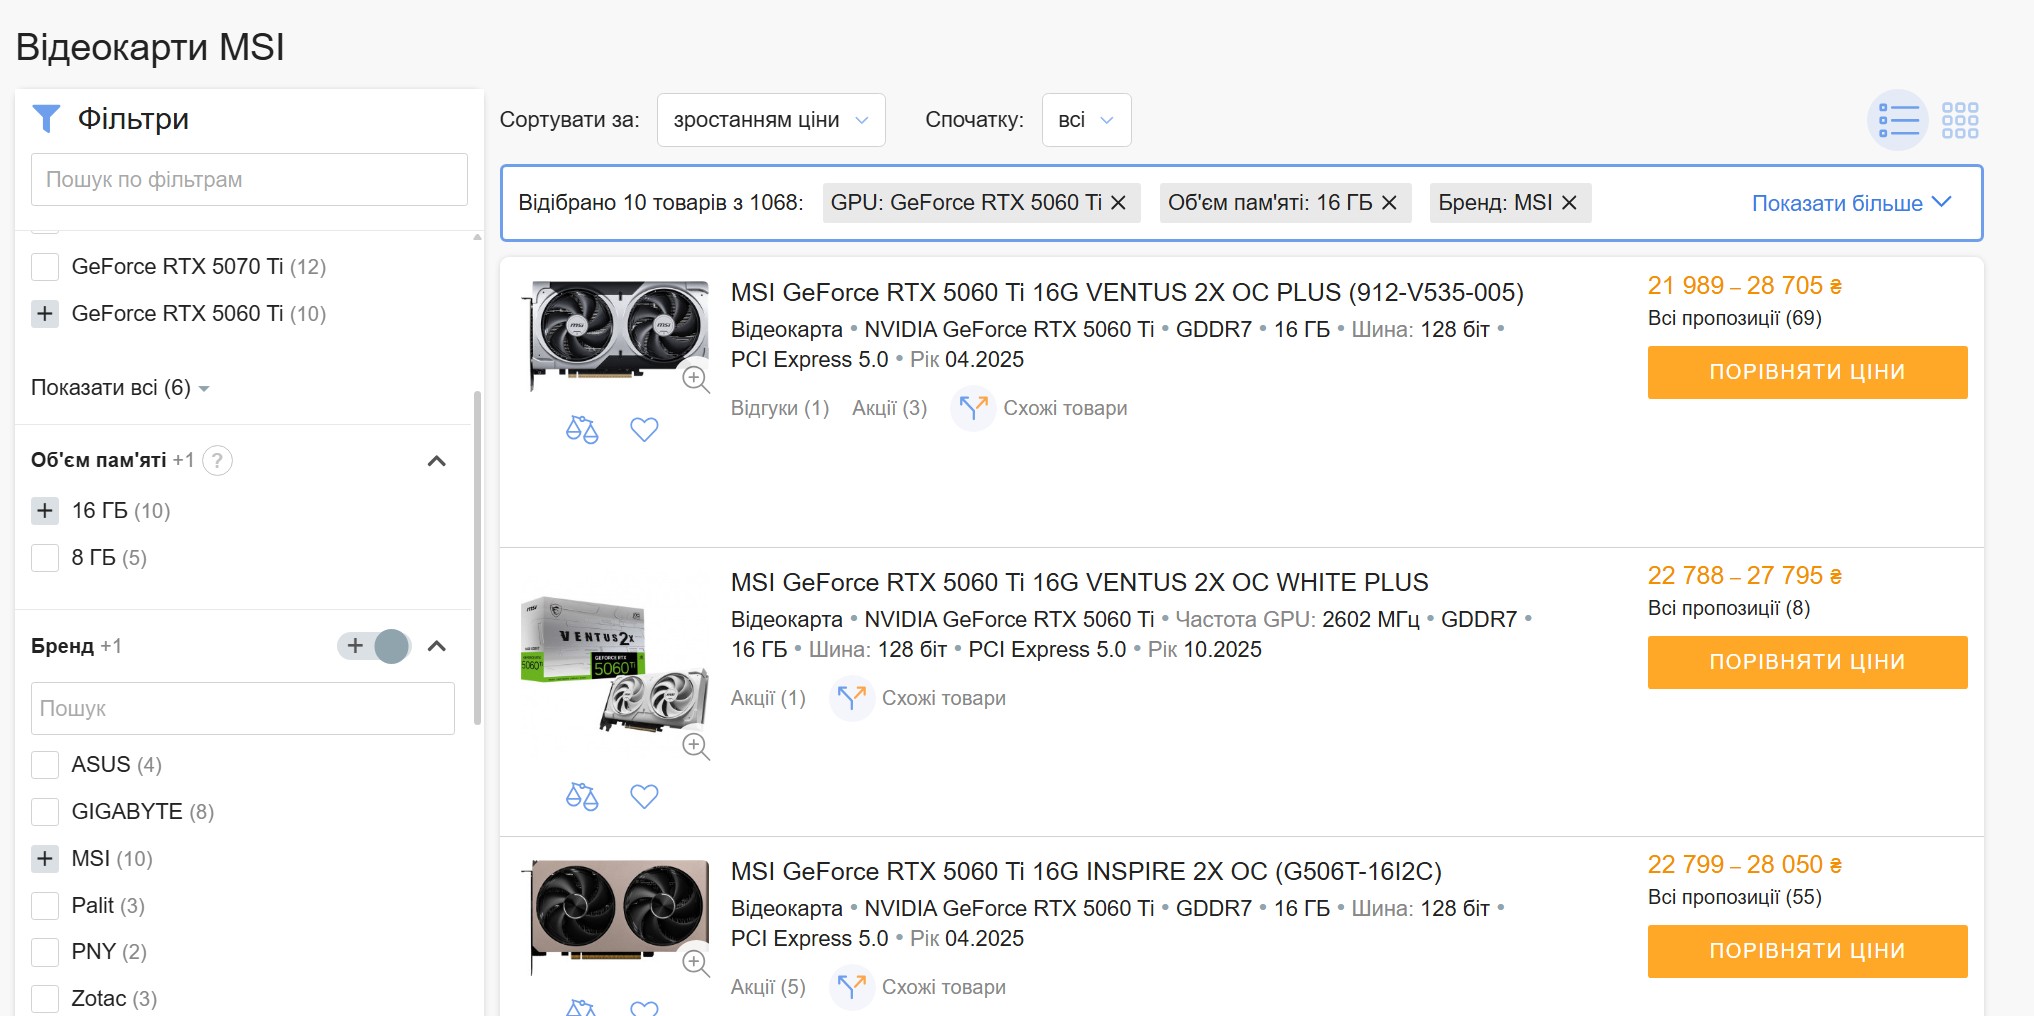Open Акції (3) for VENTUS 2X OC PLUS
The height and width of the screenshot is (1016, 2034).
pyautogui.click(x=890, y=408)
